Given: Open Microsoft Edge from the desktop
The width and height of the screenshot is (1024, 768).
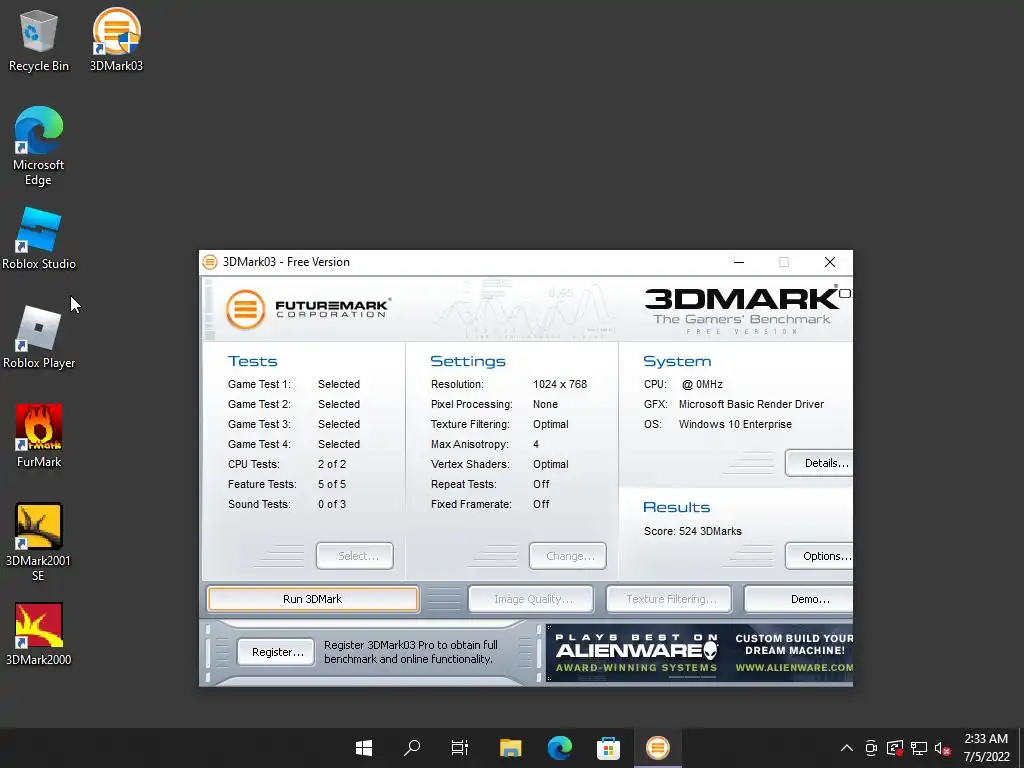Looking at the screenshot, I should click(39, 146).
